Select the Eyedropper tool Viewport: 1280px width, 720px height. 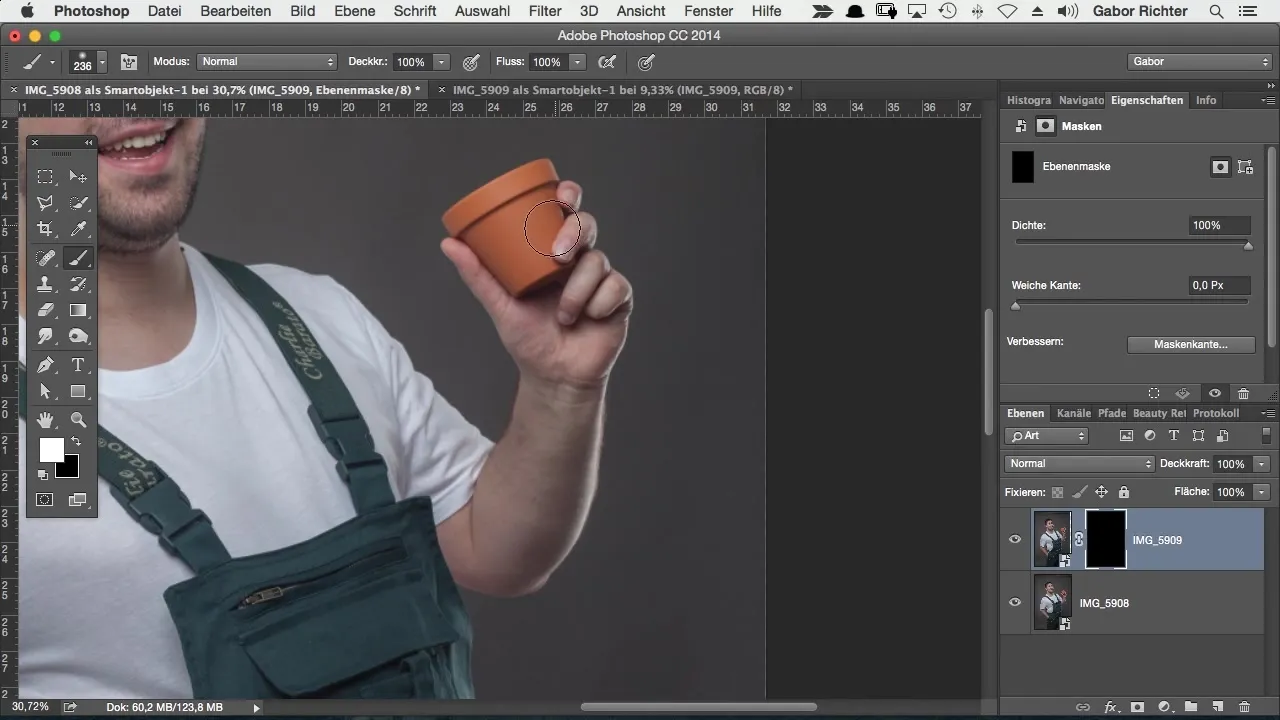[x=78, y=229]
